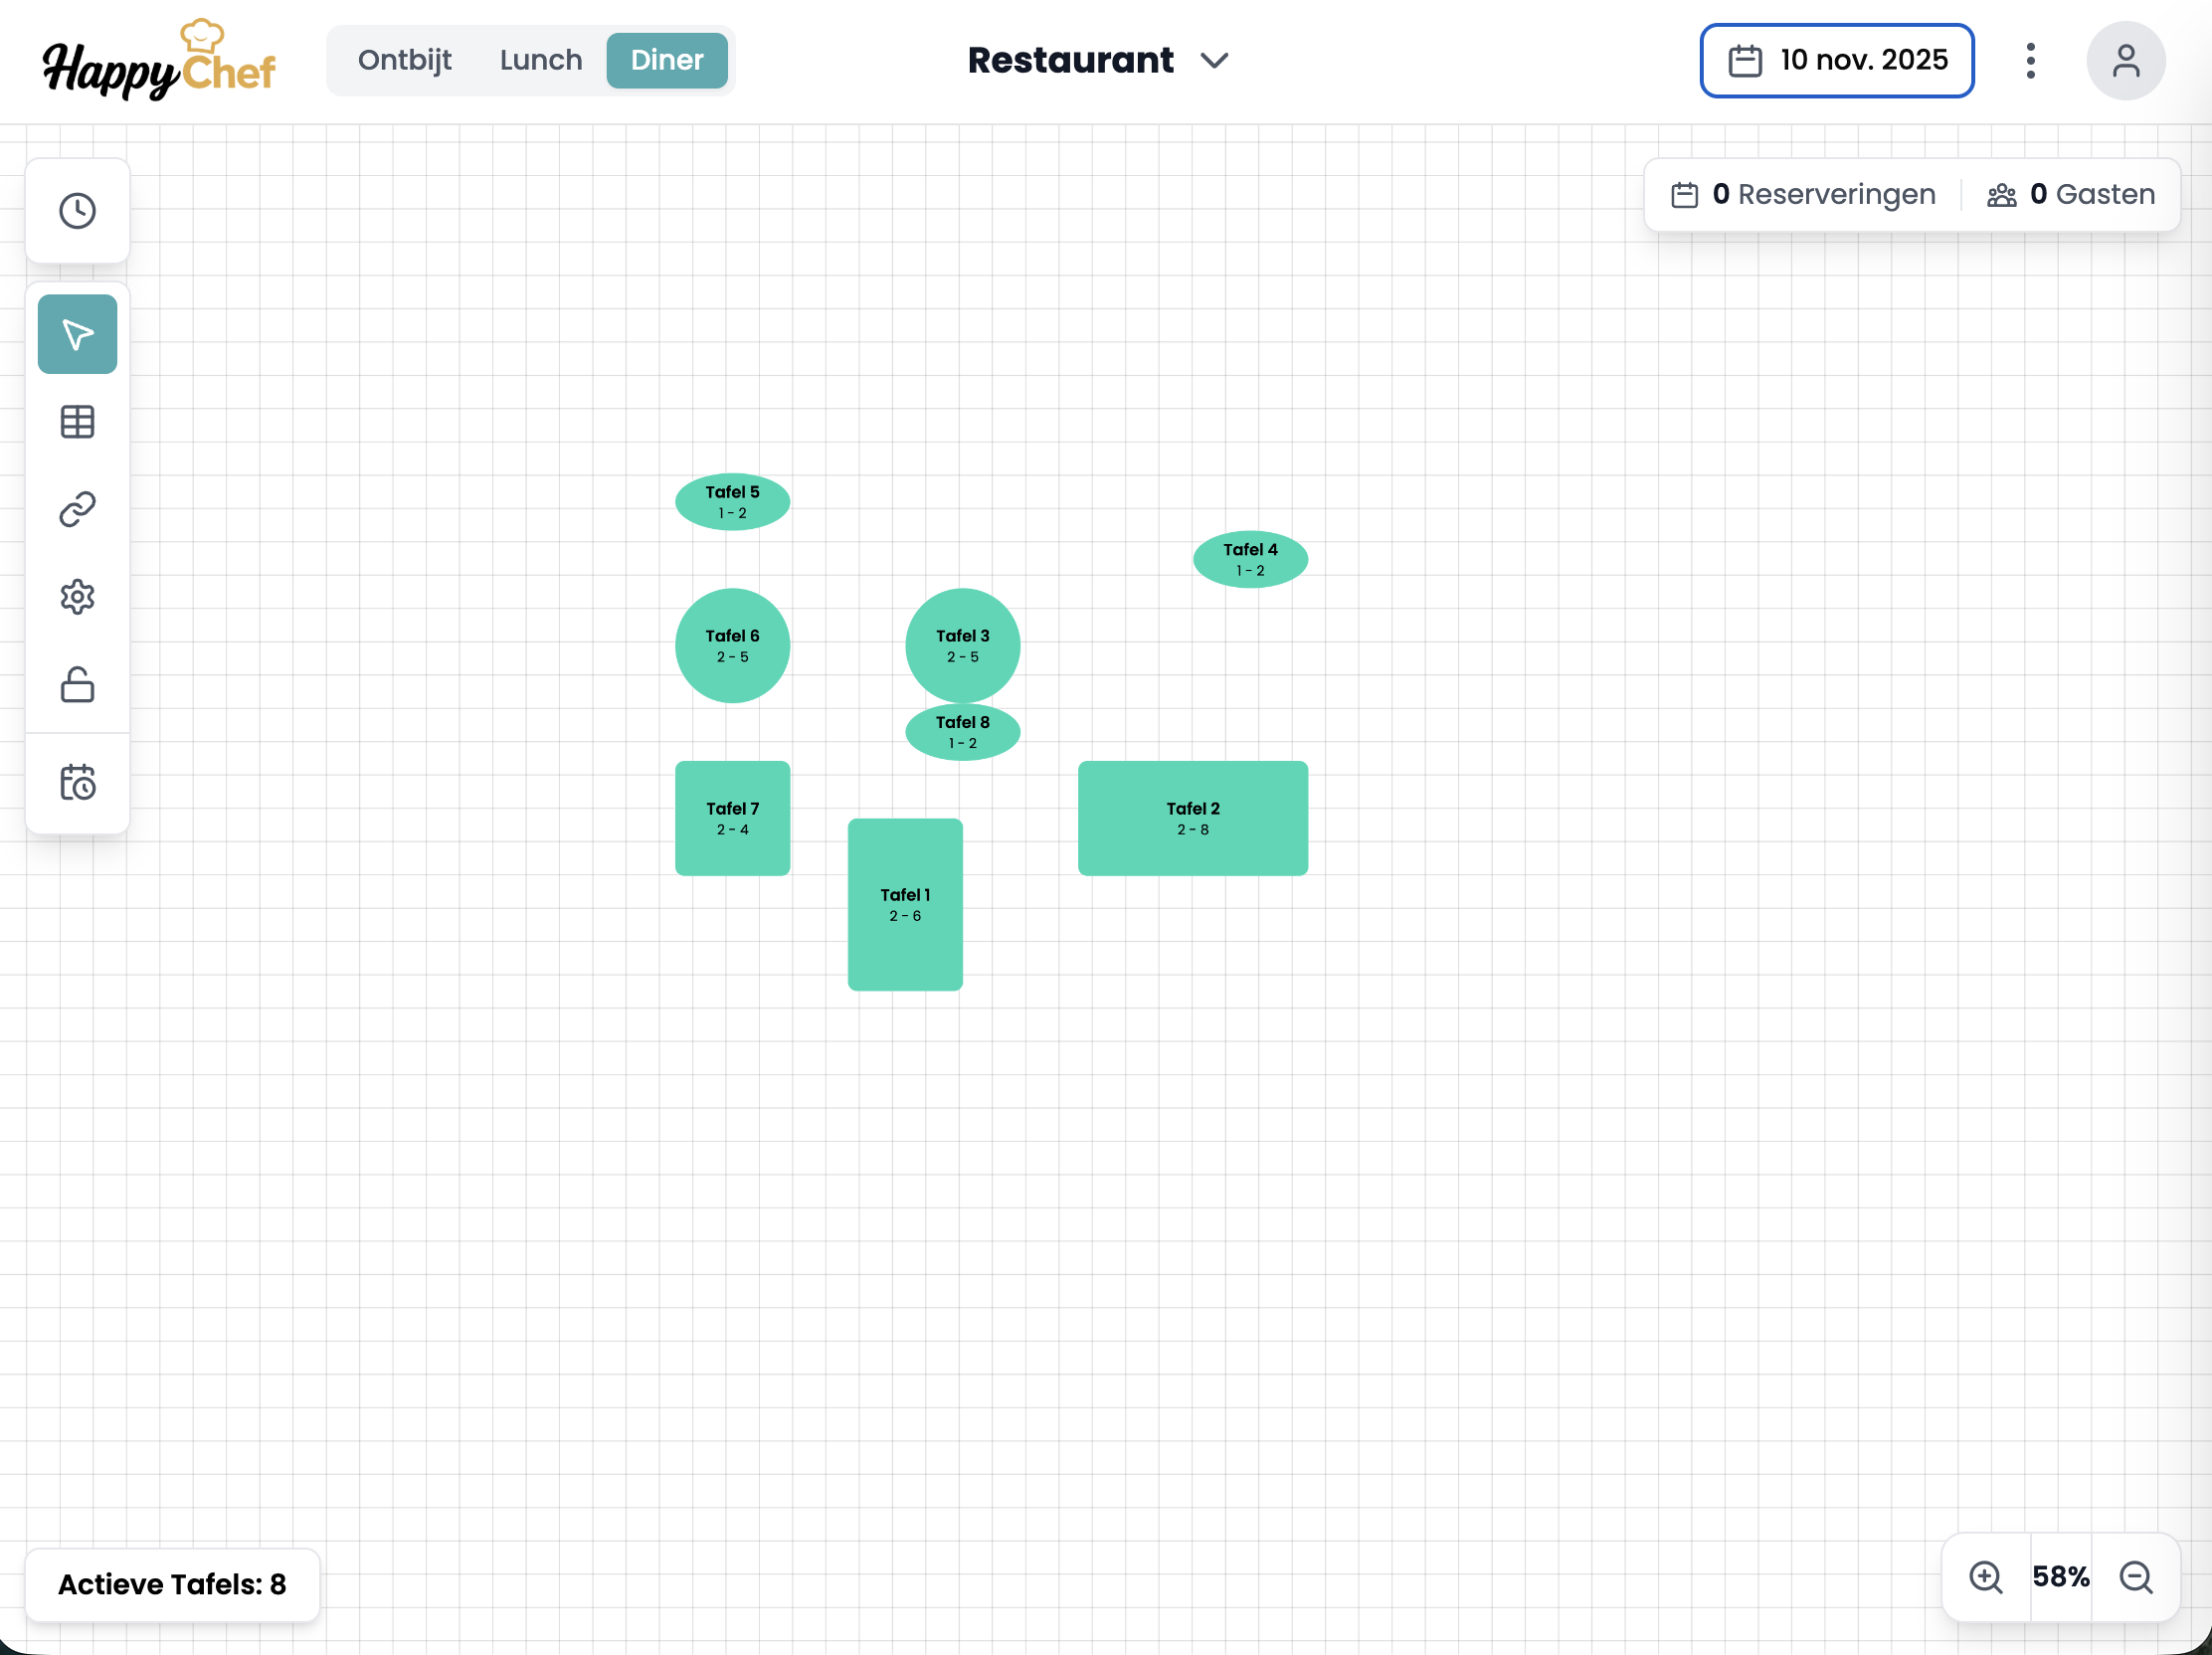Viewport: 2212px width, 1655px height.
Task: Toggle the layout lock icon
Action: (77, 685)
